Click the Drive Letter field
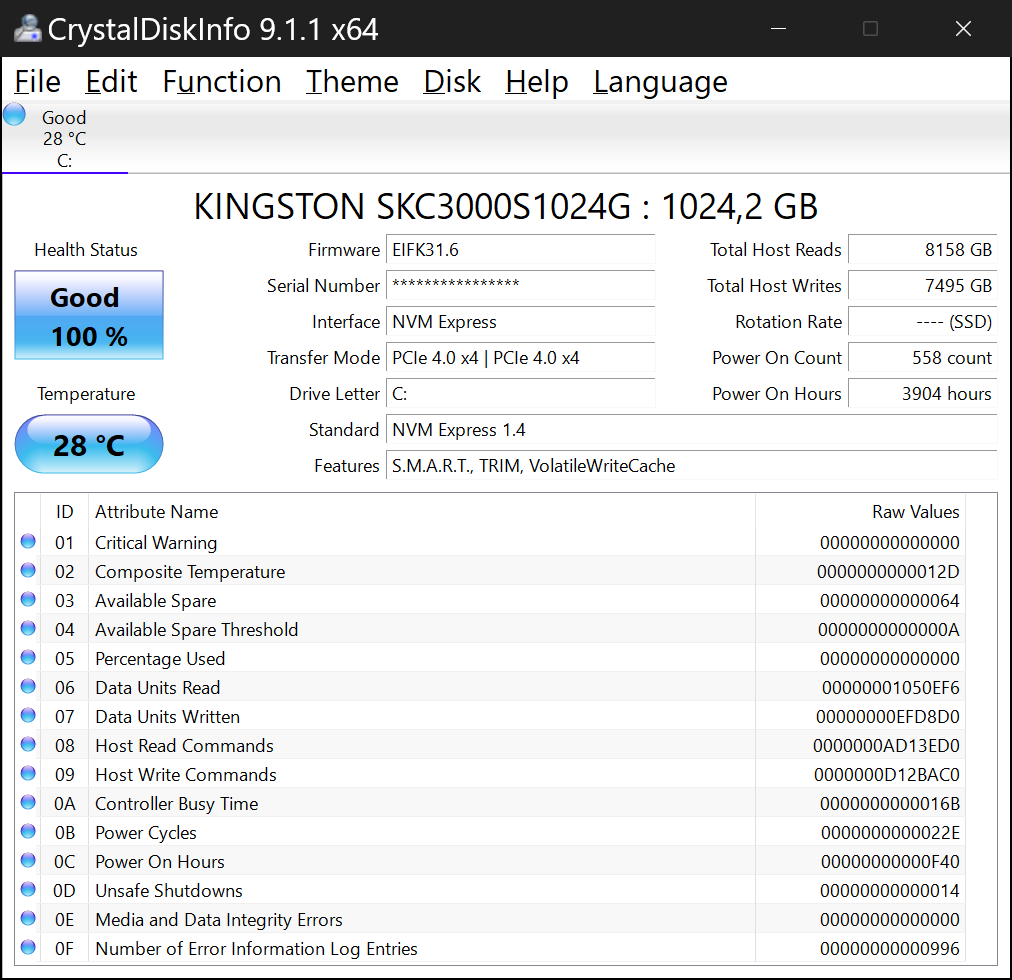The image size is (1012, 980). click(x=520, y=394)
